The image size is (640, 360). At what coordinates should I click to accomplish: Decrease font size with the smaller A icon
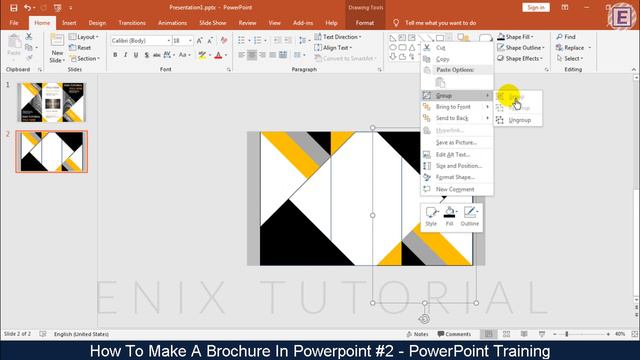(210, 41)
